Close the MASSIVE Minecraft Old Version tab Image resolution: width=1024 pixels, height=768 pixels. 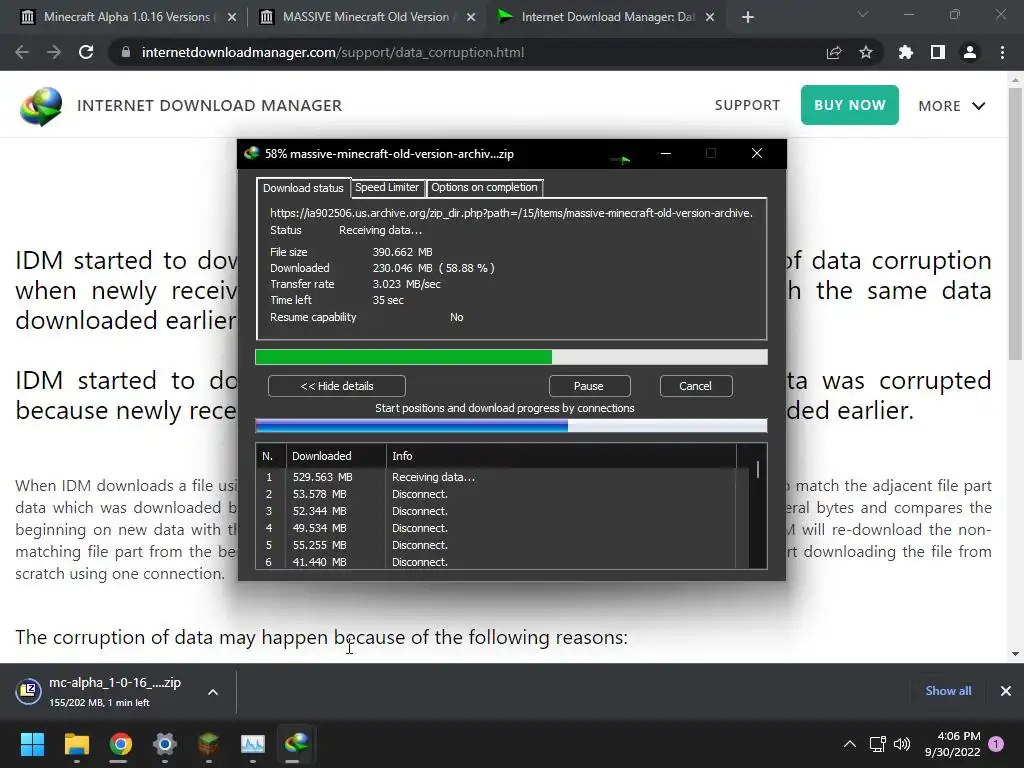pyautogui.click(x=471, y=18)
